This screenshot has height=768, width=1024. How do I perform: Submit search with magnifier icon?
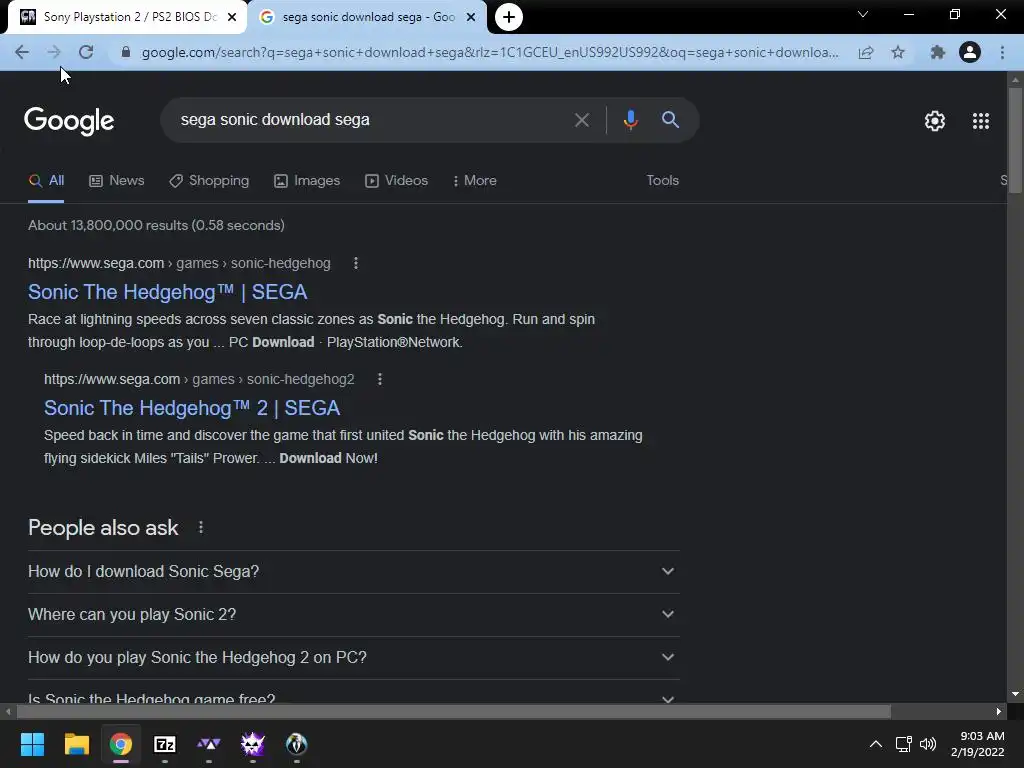tap(670, 120)
